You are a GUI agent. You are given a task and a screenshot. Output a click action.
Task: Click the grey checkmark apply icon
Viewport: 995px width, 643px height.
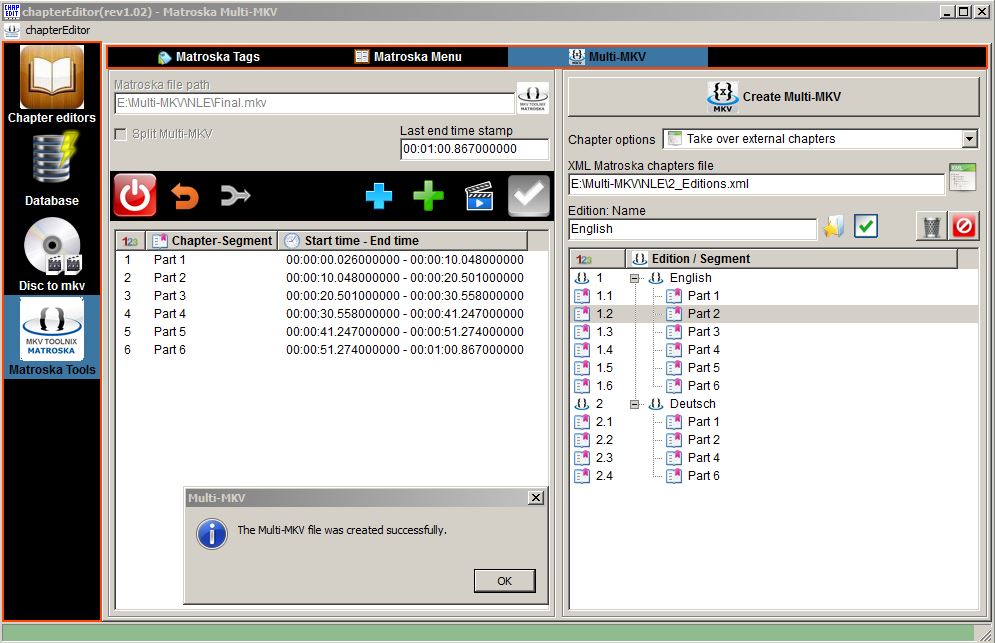click(529, 196)
